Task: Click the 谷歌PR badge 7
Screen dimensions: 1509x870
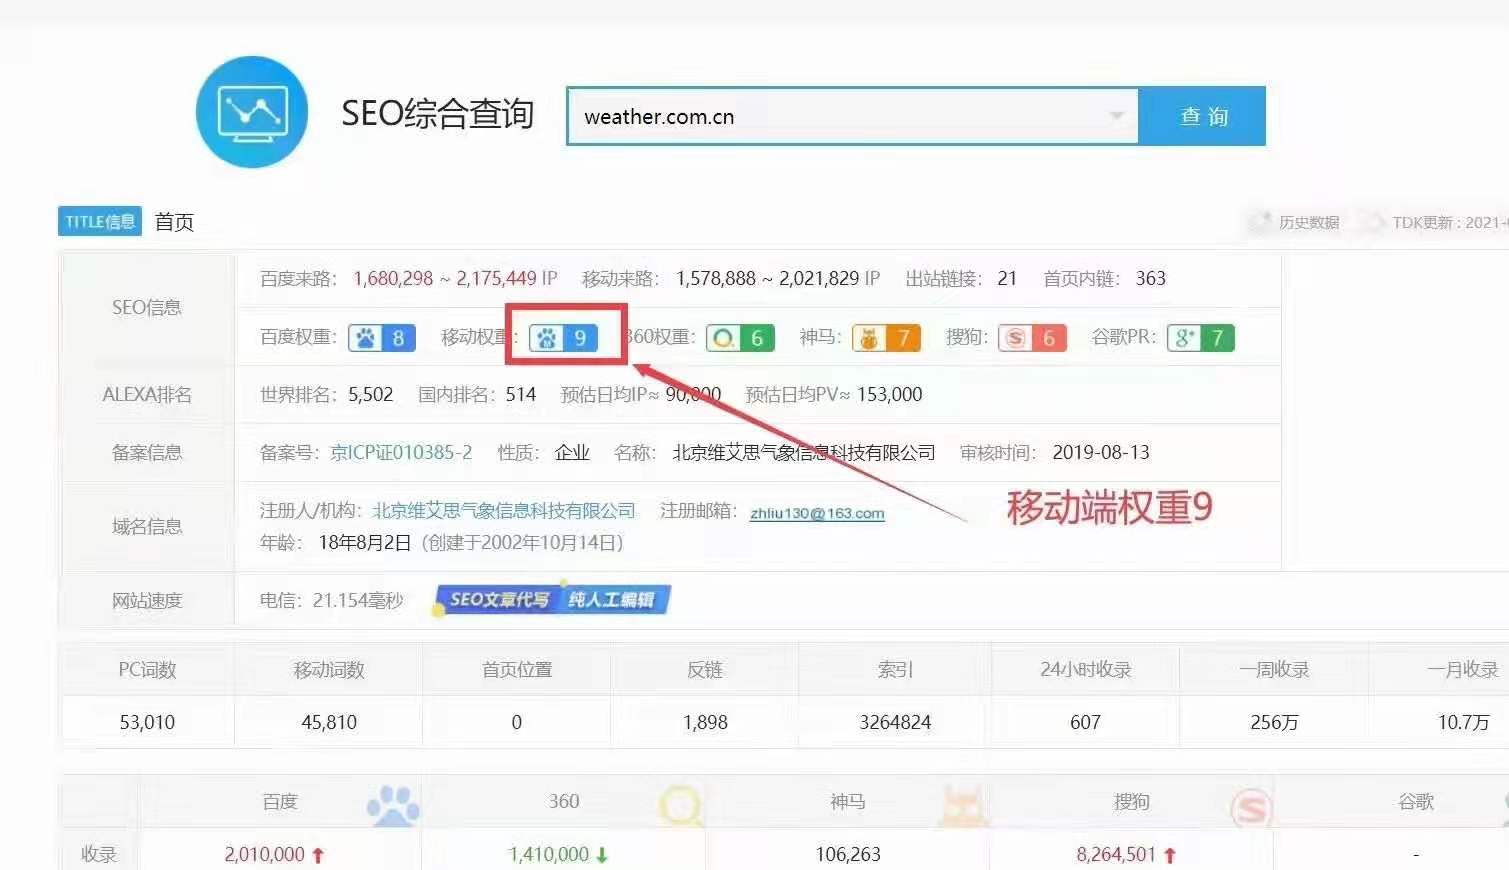Action: coord(1201,338)
